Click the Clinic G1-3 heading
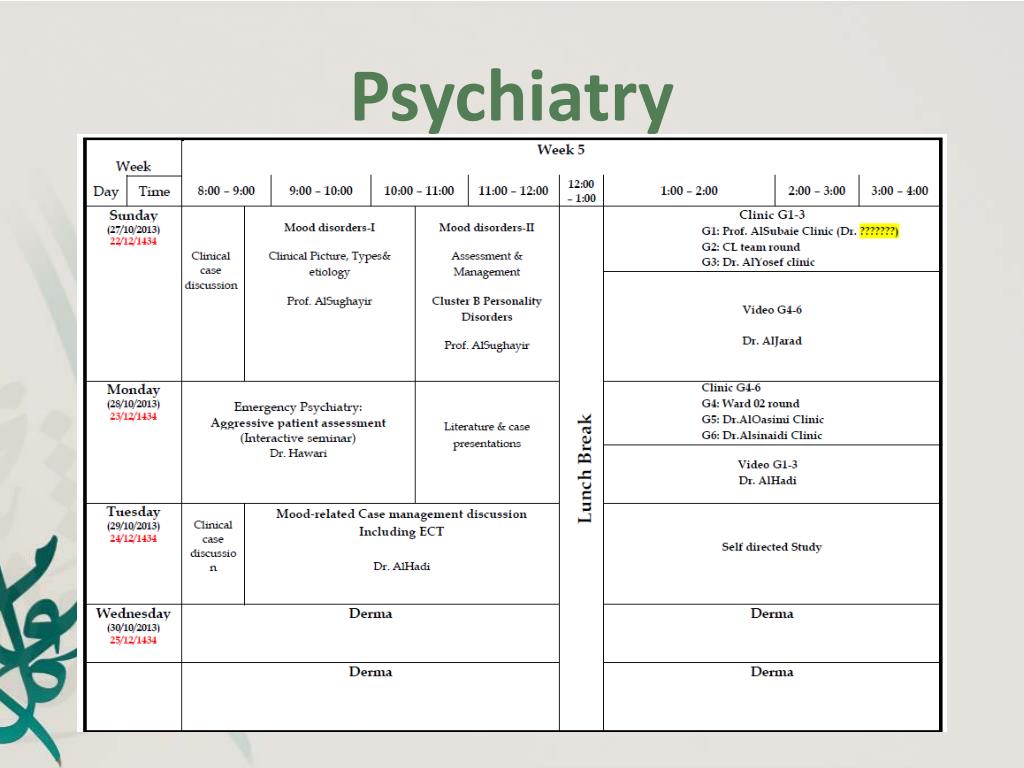The image size is (1024, 768). pyautogui.click(x=772, y=215)
